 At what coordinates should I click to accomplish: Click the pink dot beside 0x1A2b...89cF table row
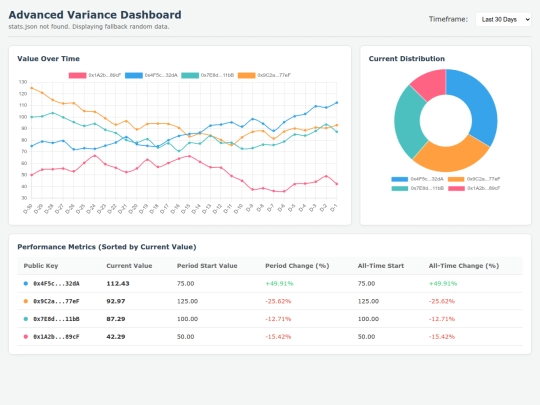25,336
